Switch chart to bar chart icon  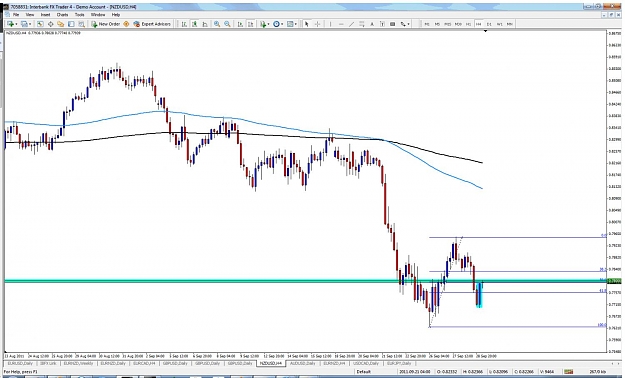click(184, 24)
